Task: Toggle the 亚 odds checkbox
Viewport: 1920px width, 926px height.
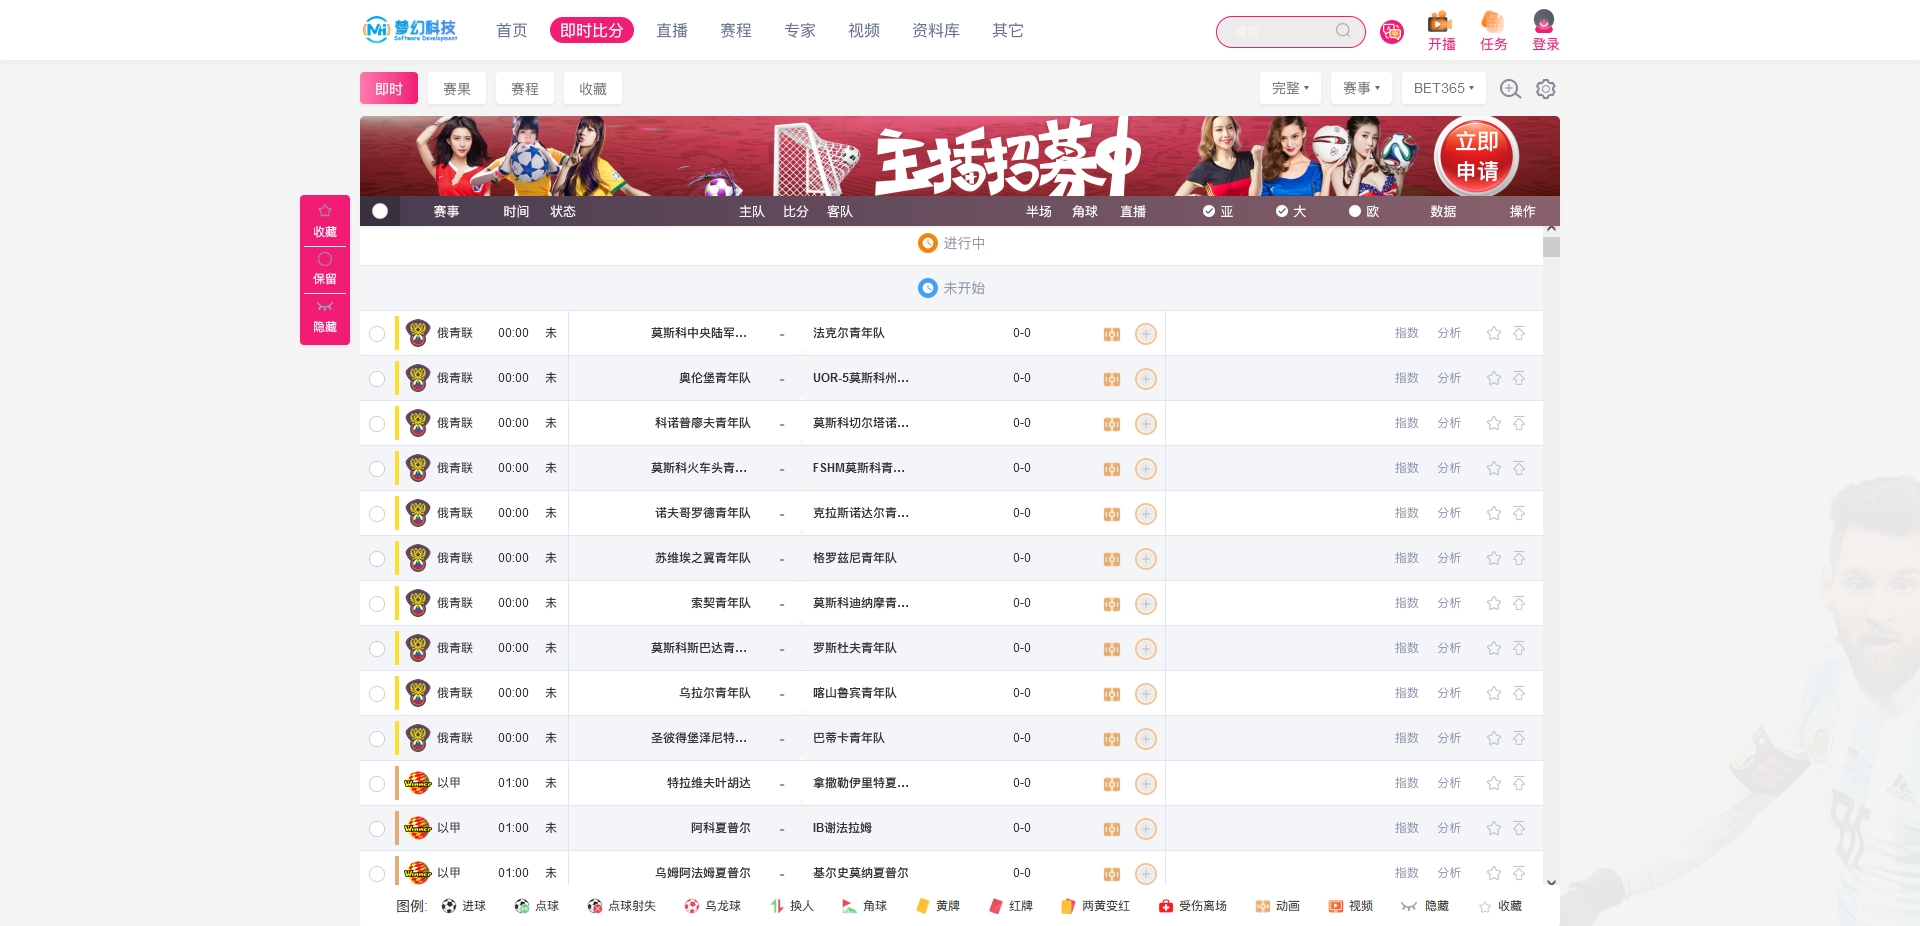Action: [1209, 211]
